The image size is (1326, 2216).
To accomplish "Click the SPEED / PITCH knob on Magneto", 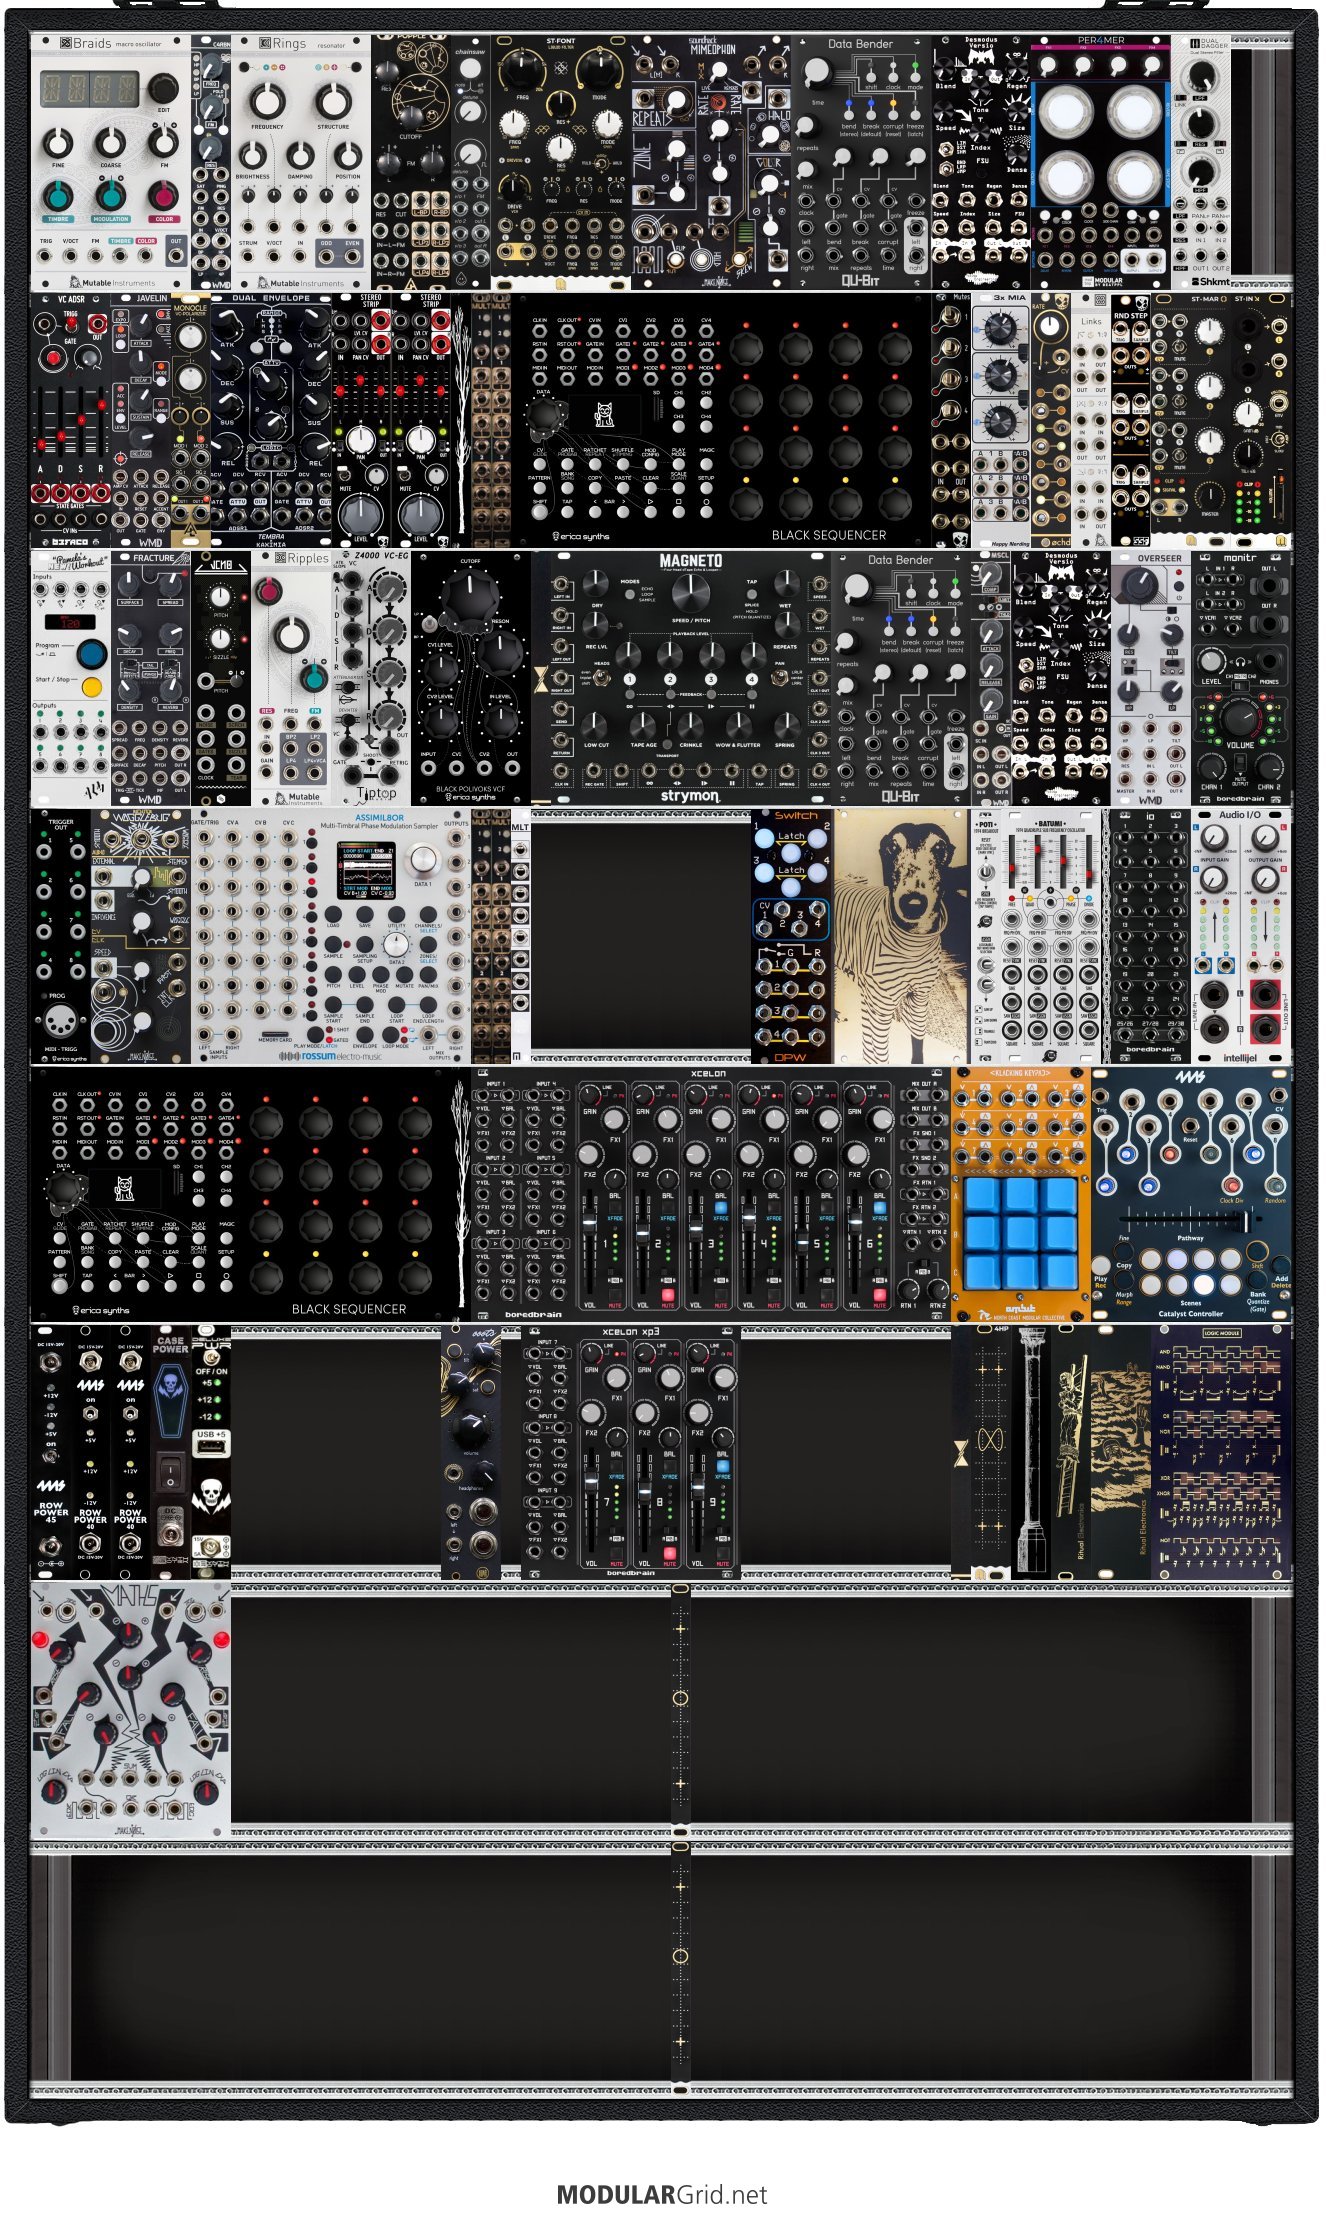I will (689, 596).
